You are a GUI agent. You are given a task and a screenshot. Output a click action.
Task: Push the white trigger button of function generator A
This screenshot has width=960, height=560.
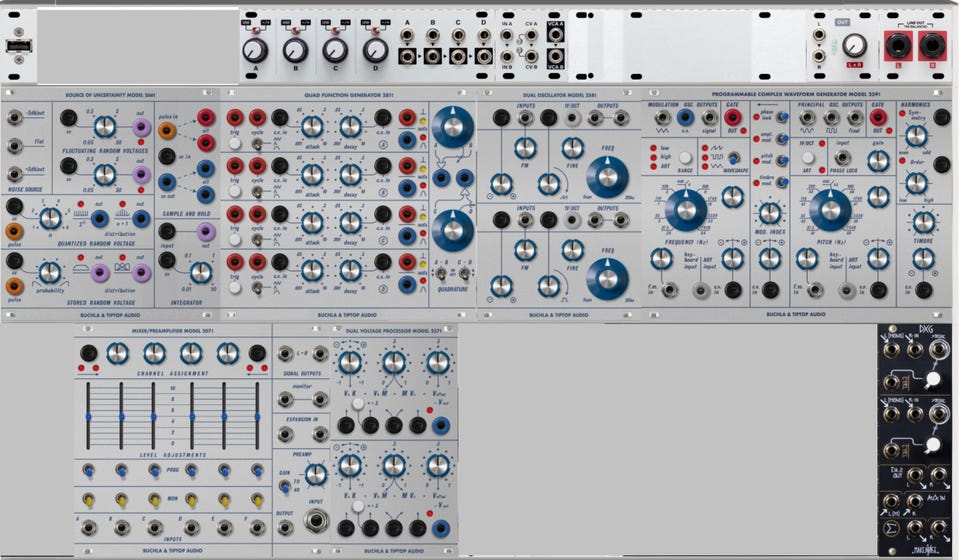(x=235, y=143)
